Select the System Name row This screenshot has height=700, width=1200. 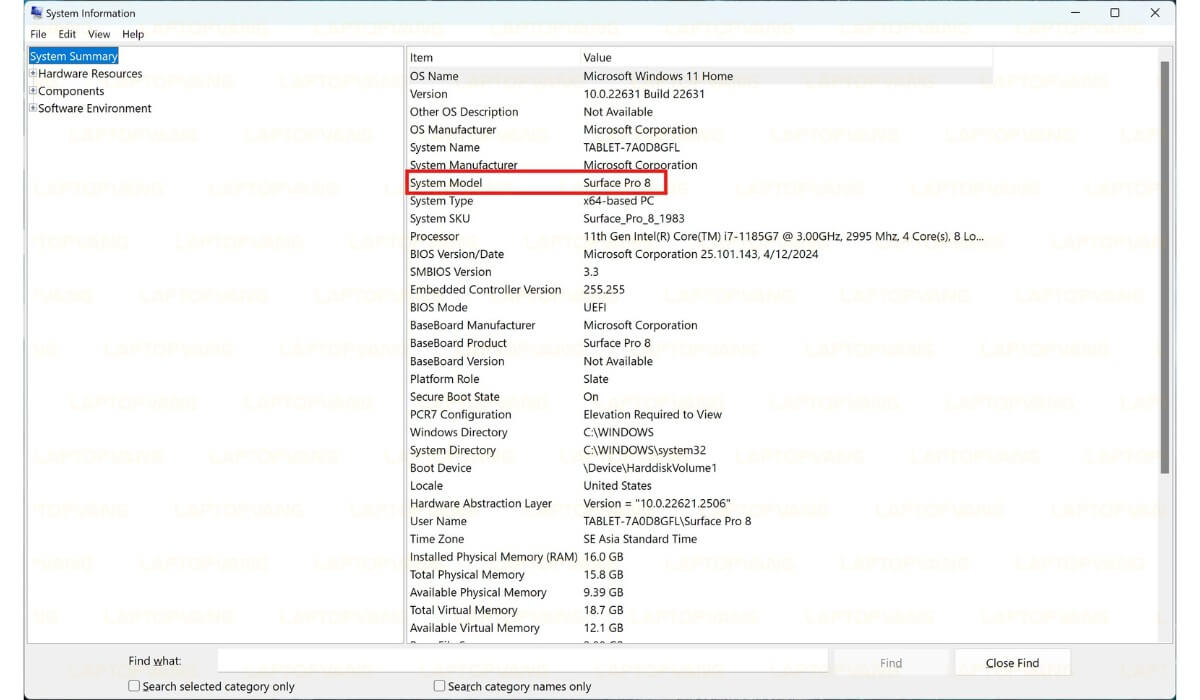[700, 148]
